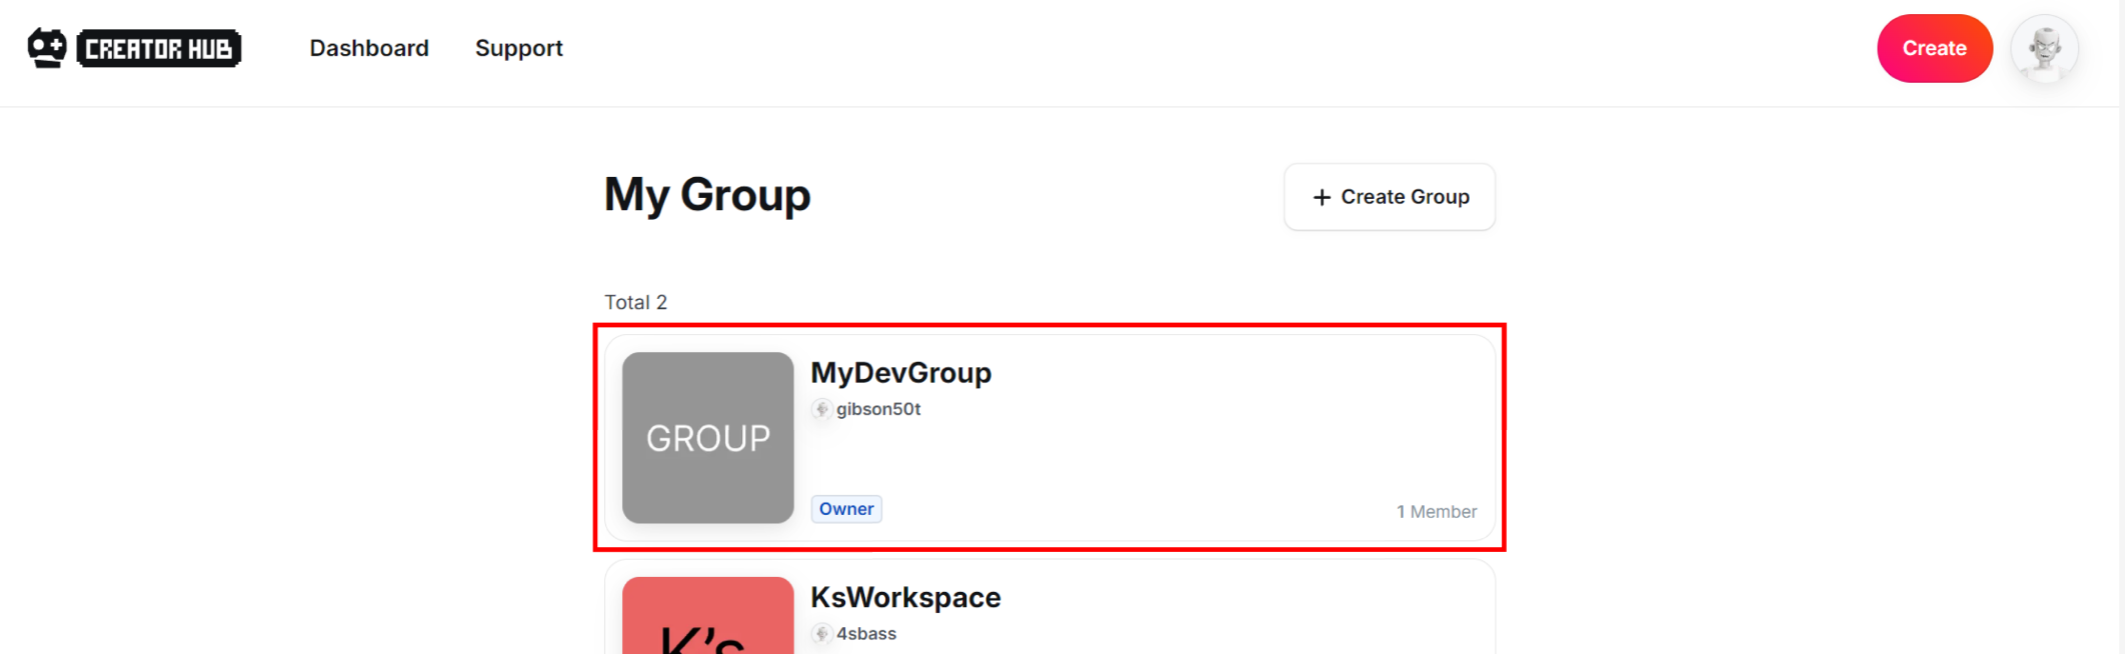The height and width of the screenshot is (654, 2125).
Task: Click the Total 2 count text
Action: click(635, 302)
